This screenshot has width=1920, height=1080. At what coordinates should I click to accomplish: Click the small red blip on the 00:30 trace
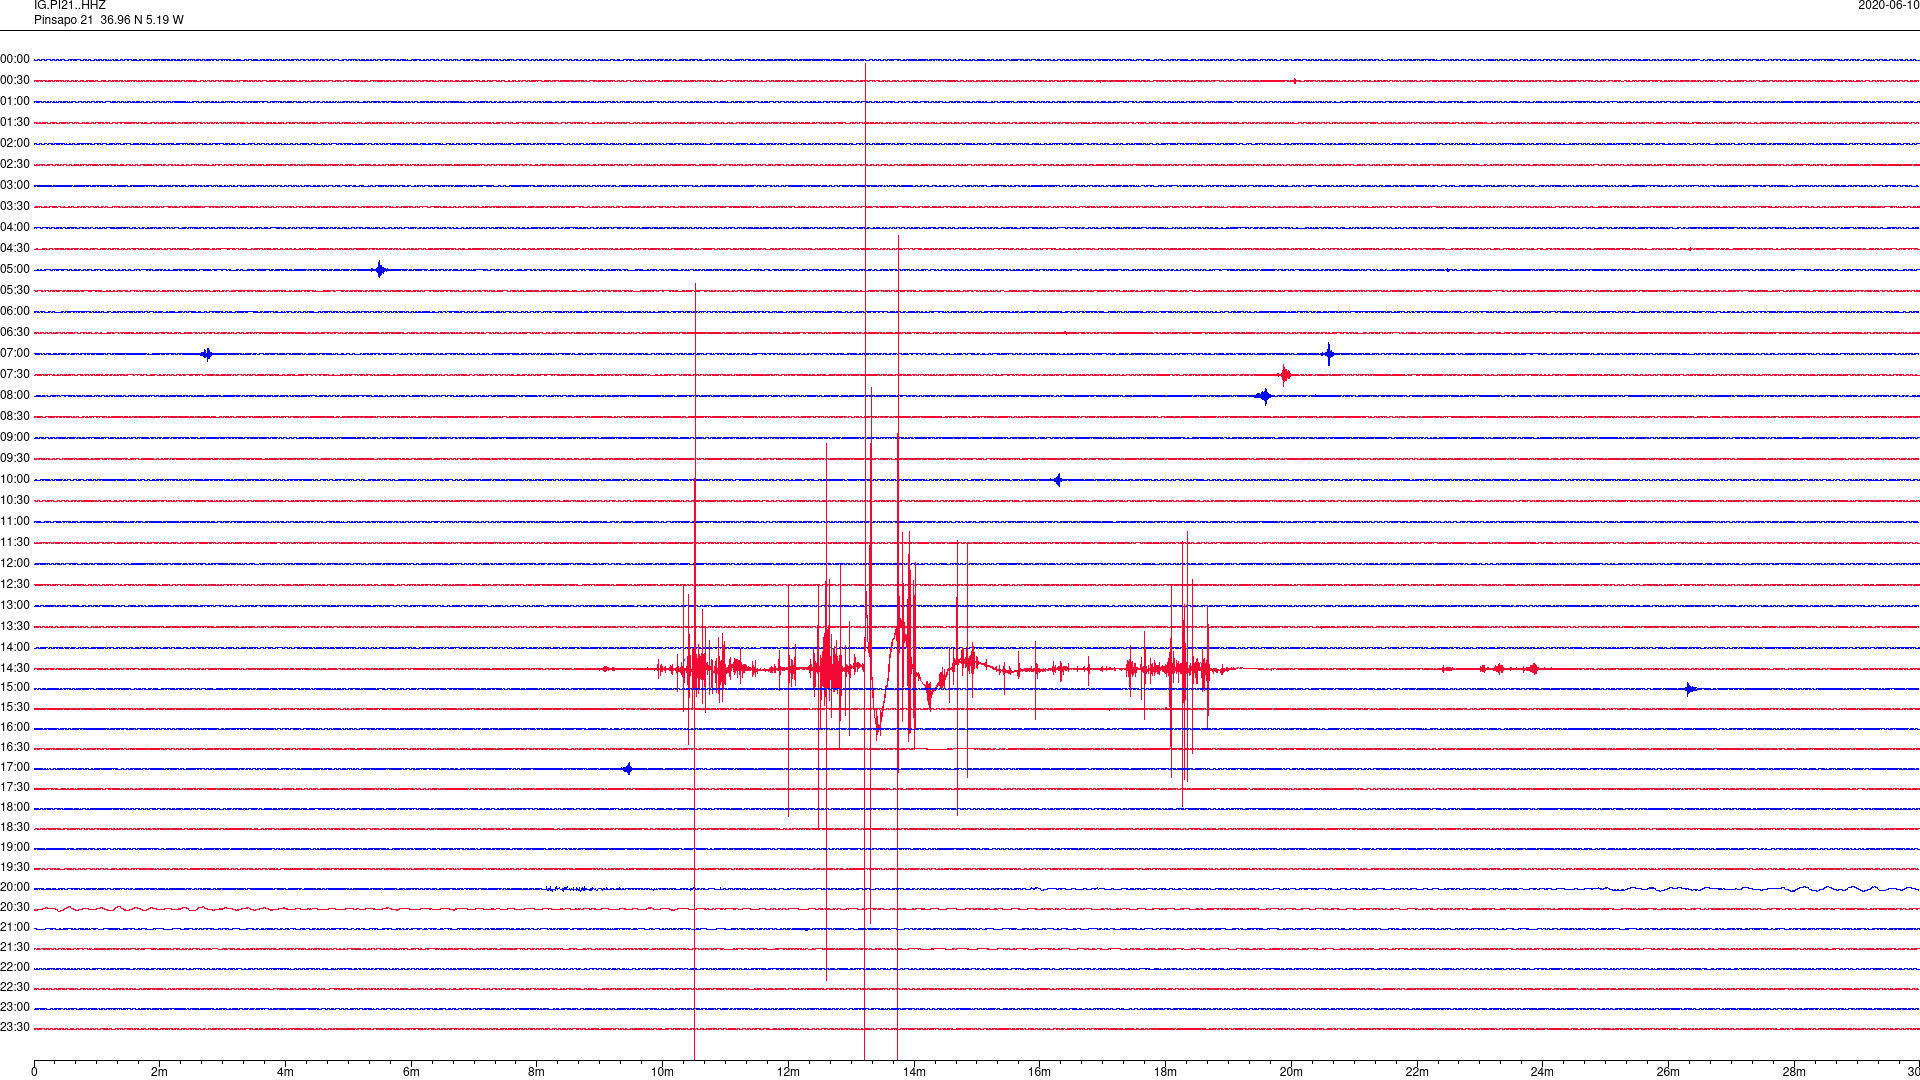1295,81
